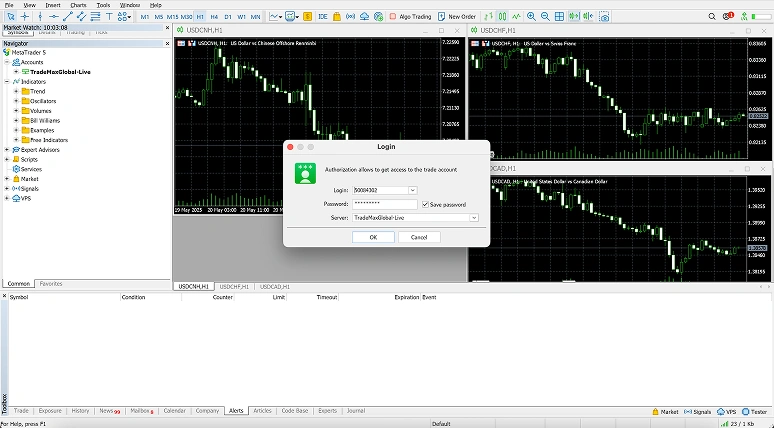Screen dimensions: 774x428
Task: Select the H1 timeframe button
Action: 200,17
